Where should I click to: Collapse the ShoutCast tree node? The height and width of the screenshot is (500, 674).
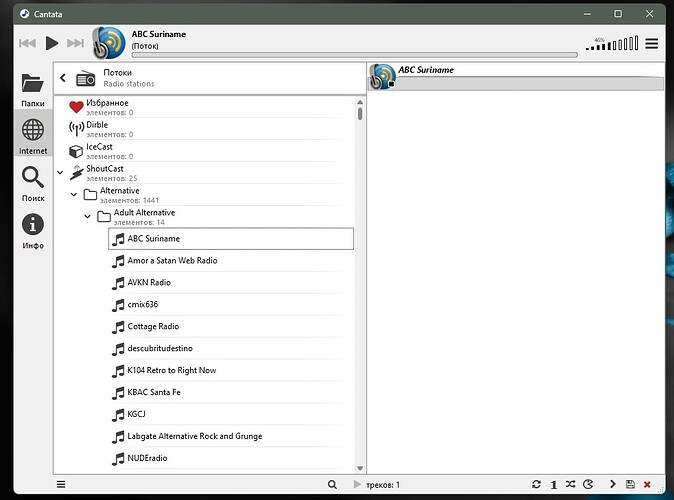pyautogui.click(x=60, y=173)
